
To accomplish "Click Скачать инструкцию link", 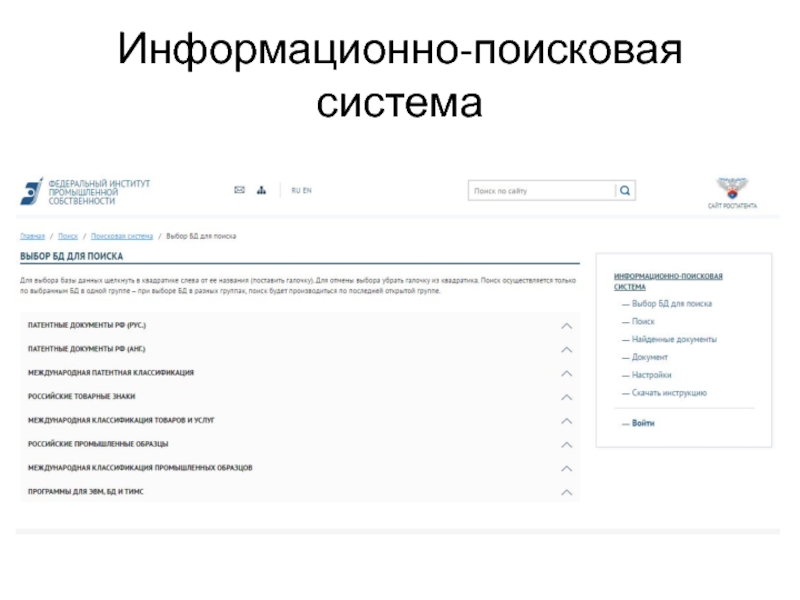I will (669, 393).
